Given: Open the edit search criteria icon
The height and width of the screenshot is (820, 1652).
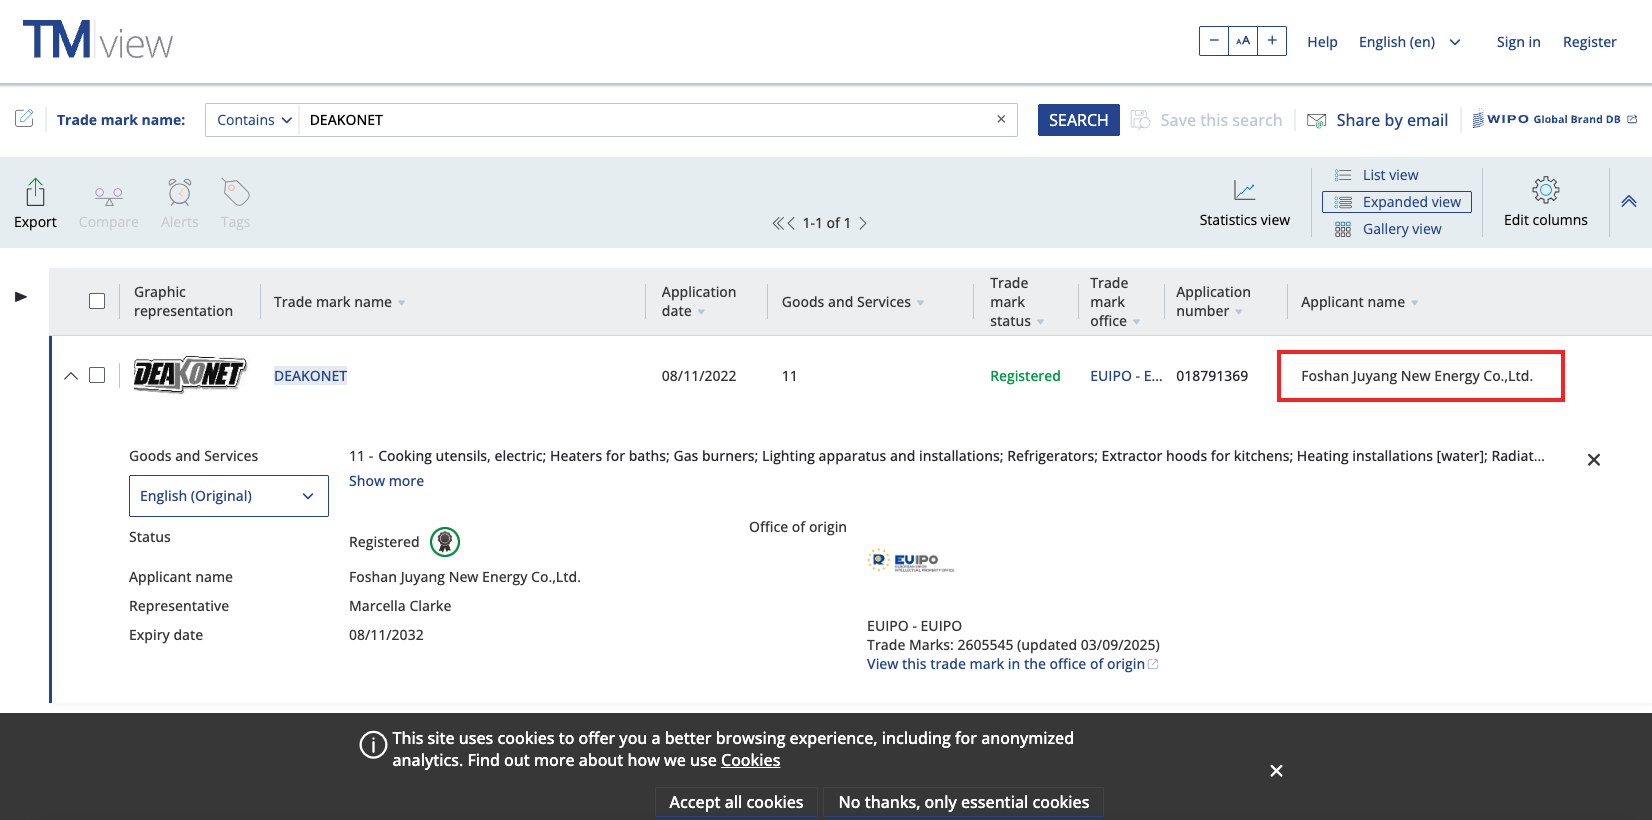Looking at the screenshot, I should tap(24, 119).
